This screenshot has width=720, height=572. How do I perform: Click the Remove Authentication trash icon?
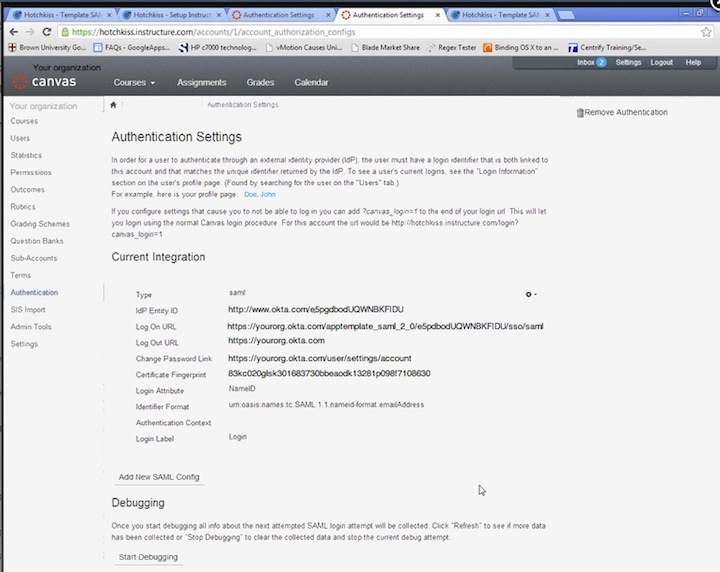(580, 113)
